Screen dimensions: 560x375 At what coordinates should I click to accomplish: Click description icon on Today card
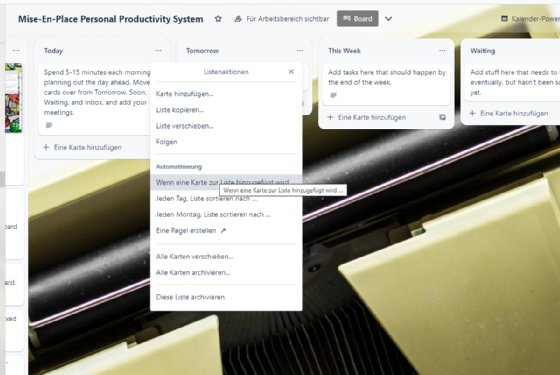tap(49, 125)
